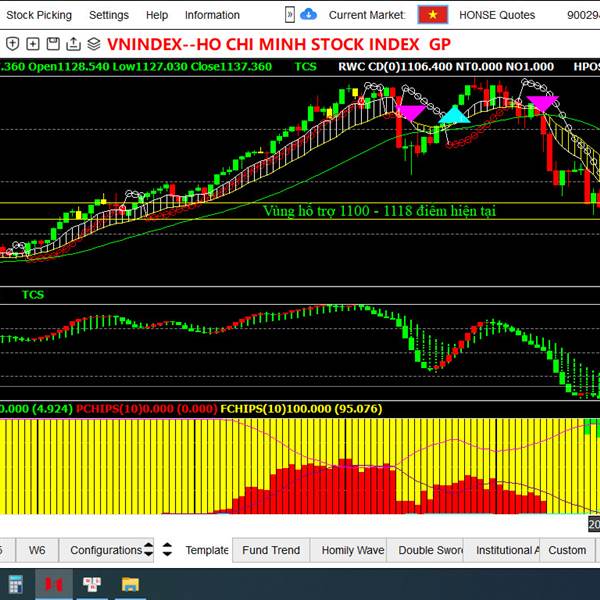This screenshot has width=600, height=600.
Task: Click the blue cloud download icon
Action: (x=308, y=15)
